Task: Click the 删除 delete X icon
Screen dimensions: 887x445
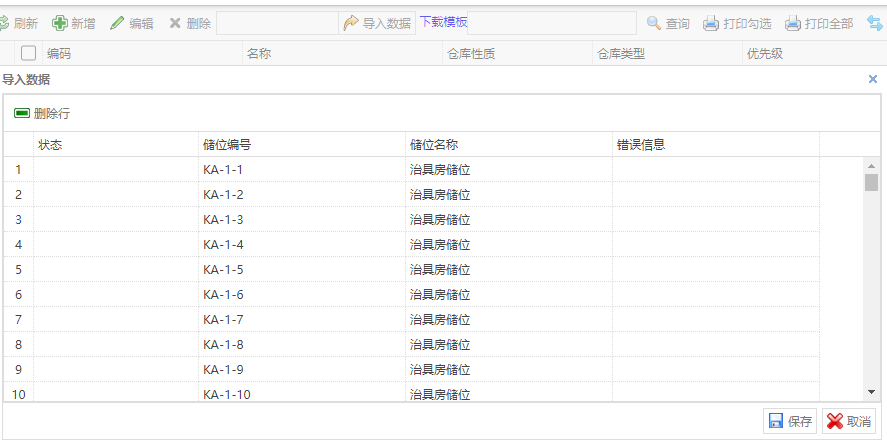Action: (x=176, y=23)
